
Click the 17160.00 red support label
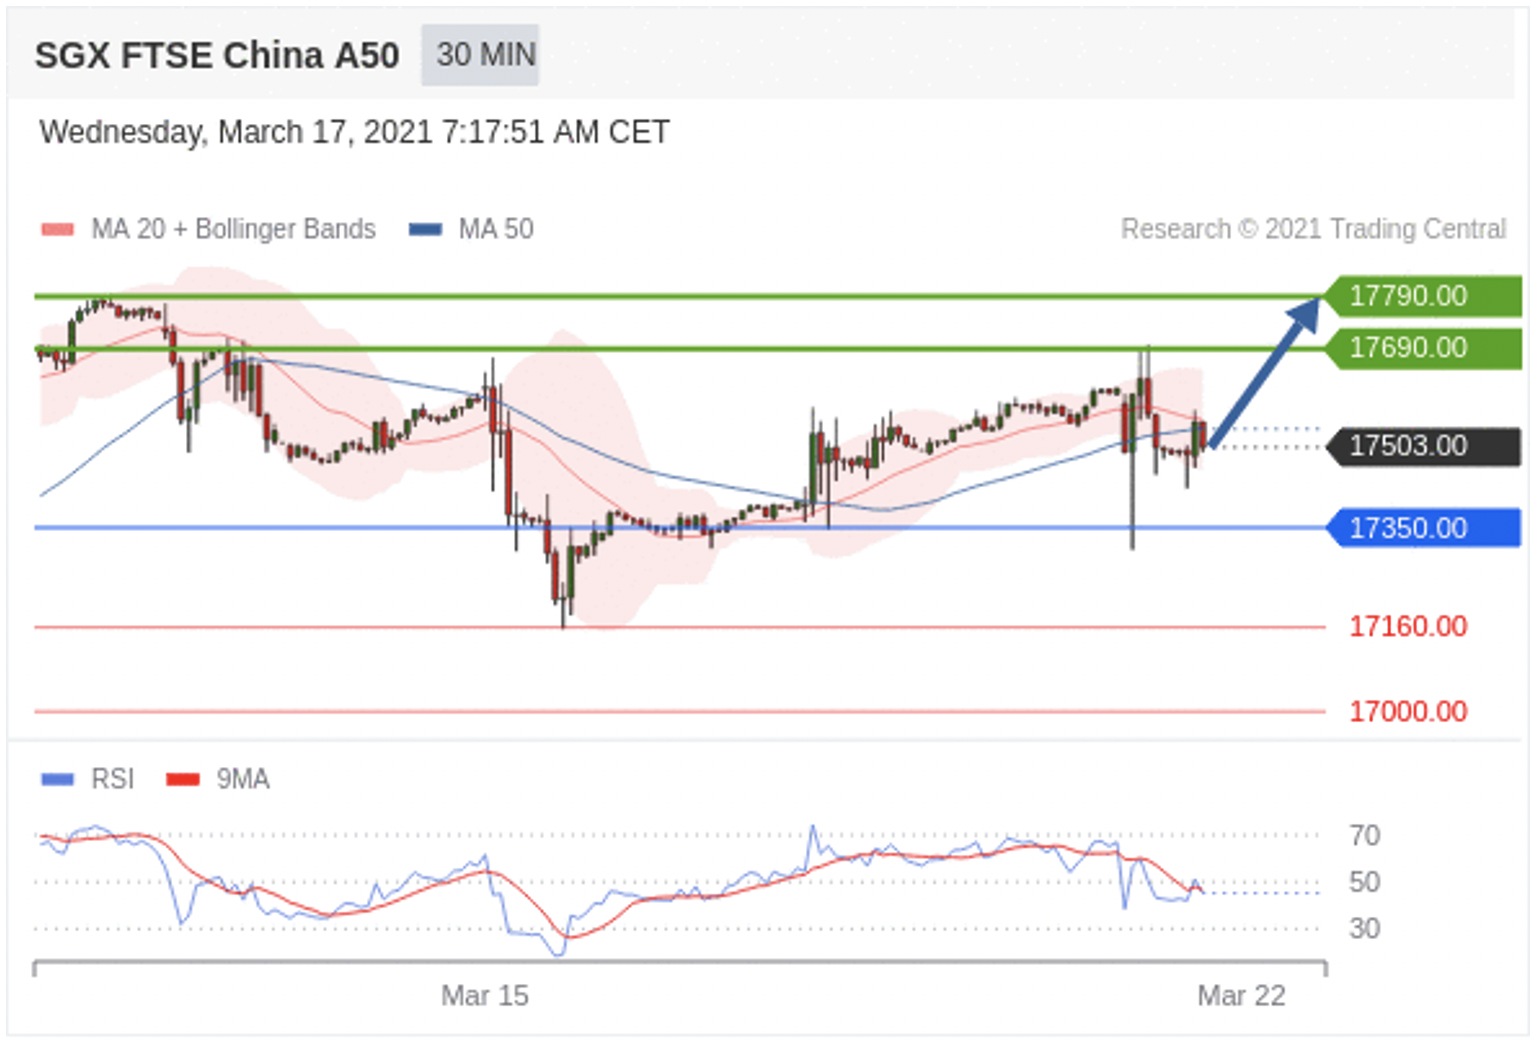click(x=1407, y=627)
